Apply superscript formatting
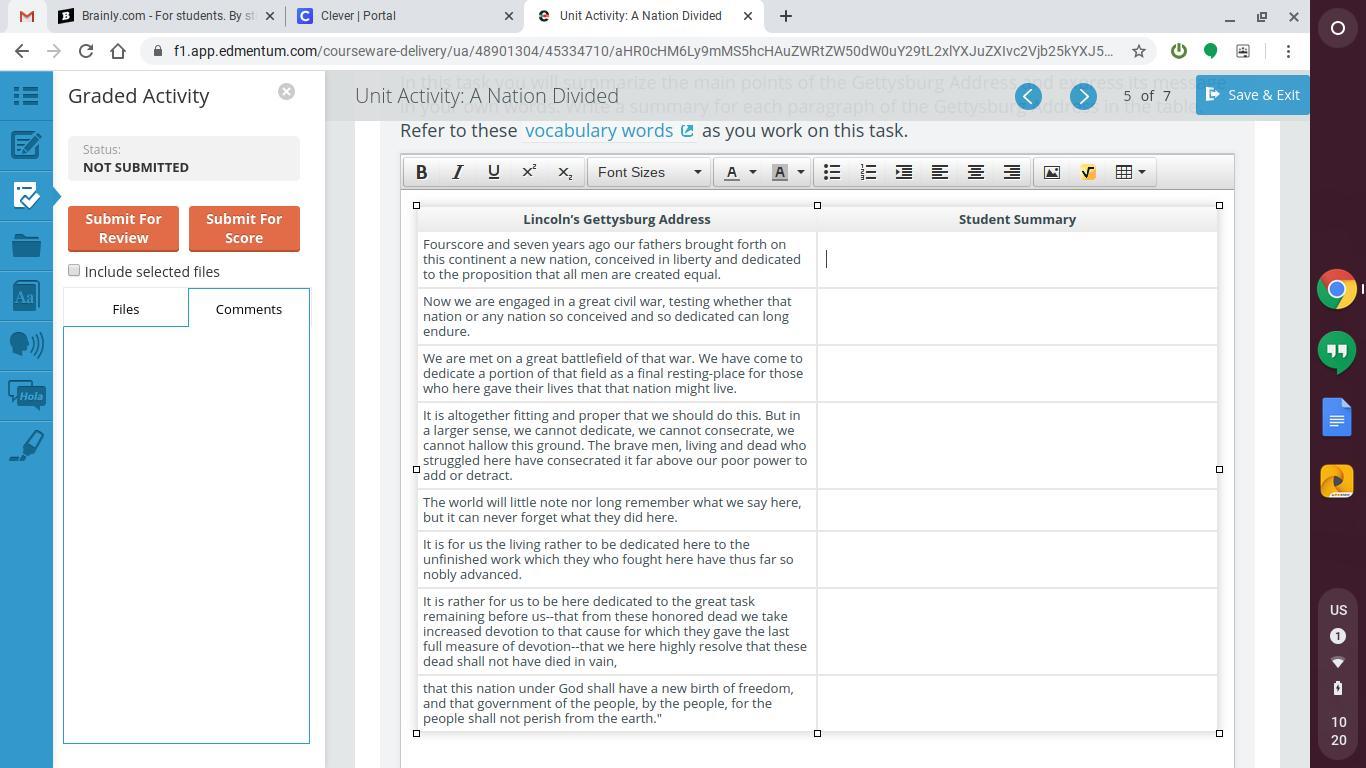Screen dimensions: 1366x768 point(529,172)
